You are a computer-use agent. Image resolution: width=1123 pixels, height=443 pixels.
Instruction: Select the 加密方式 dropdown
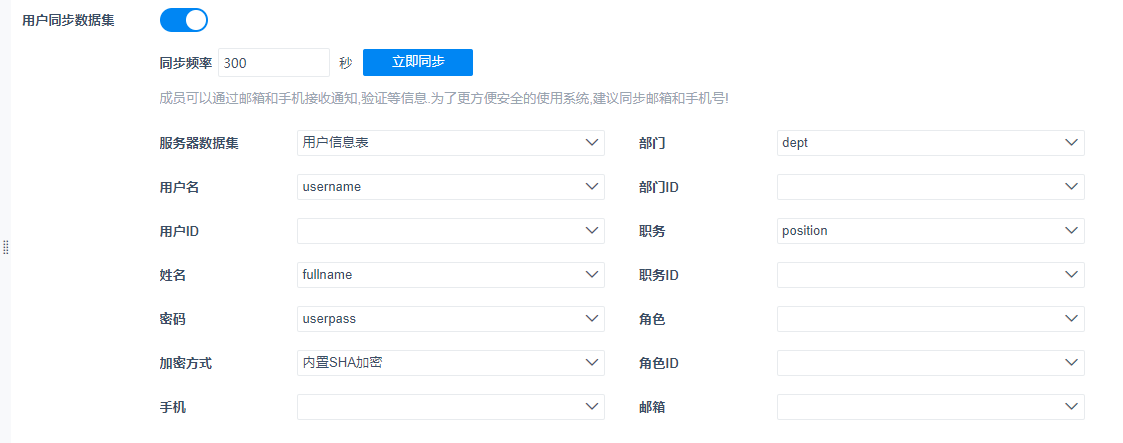click(x=450, y=363)
